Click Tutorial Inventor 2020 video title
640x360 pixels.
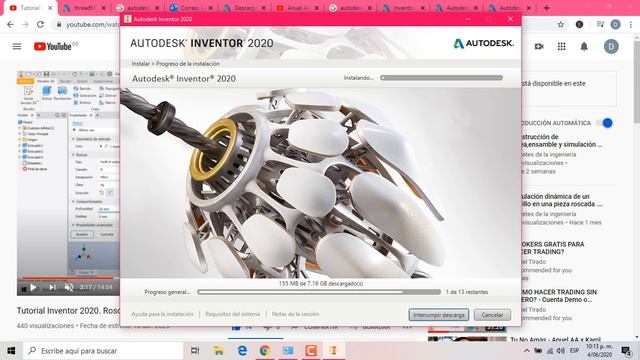click(68, 311)
